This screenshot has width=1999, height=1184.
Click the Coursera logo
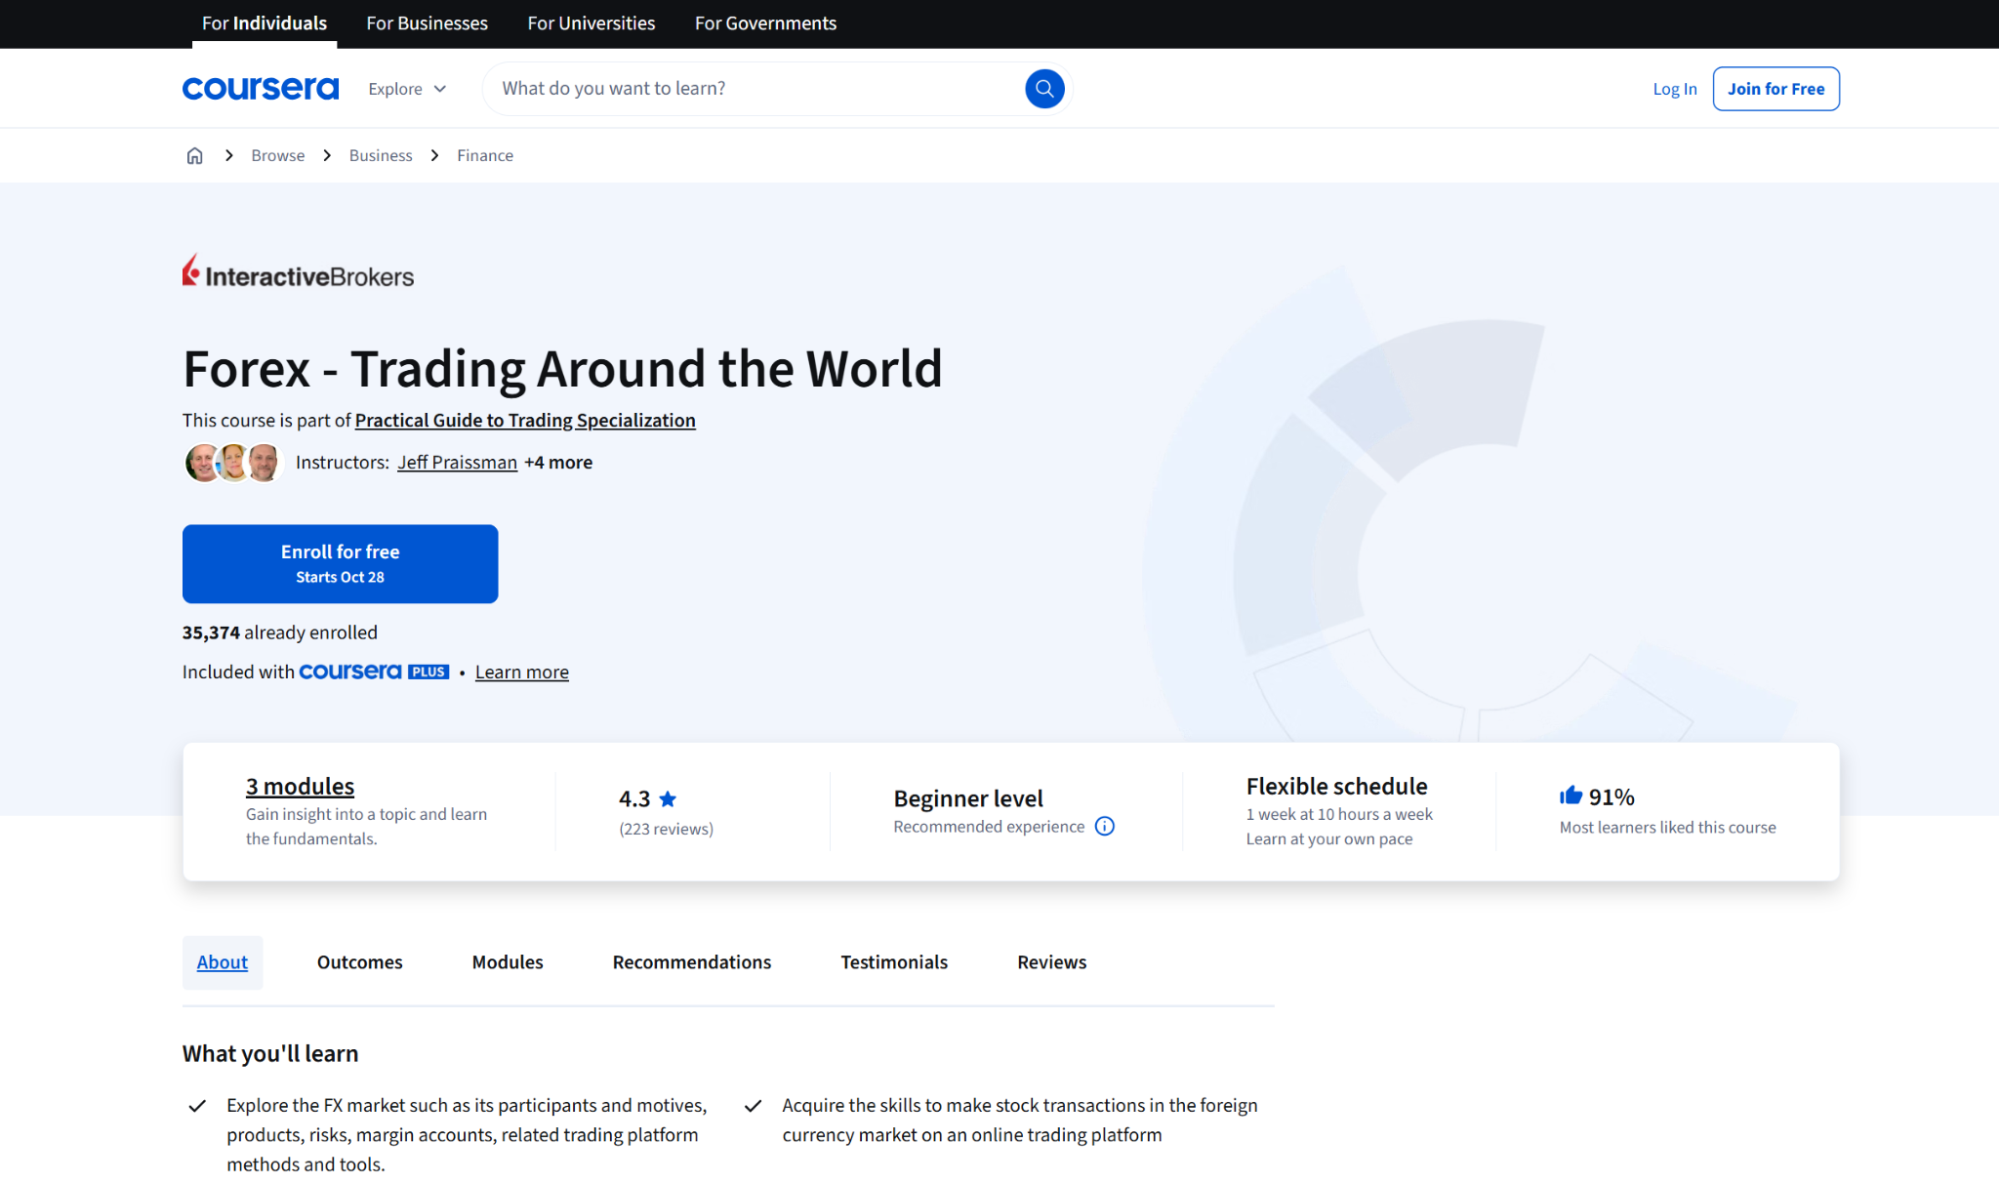[x=260, y=88]
